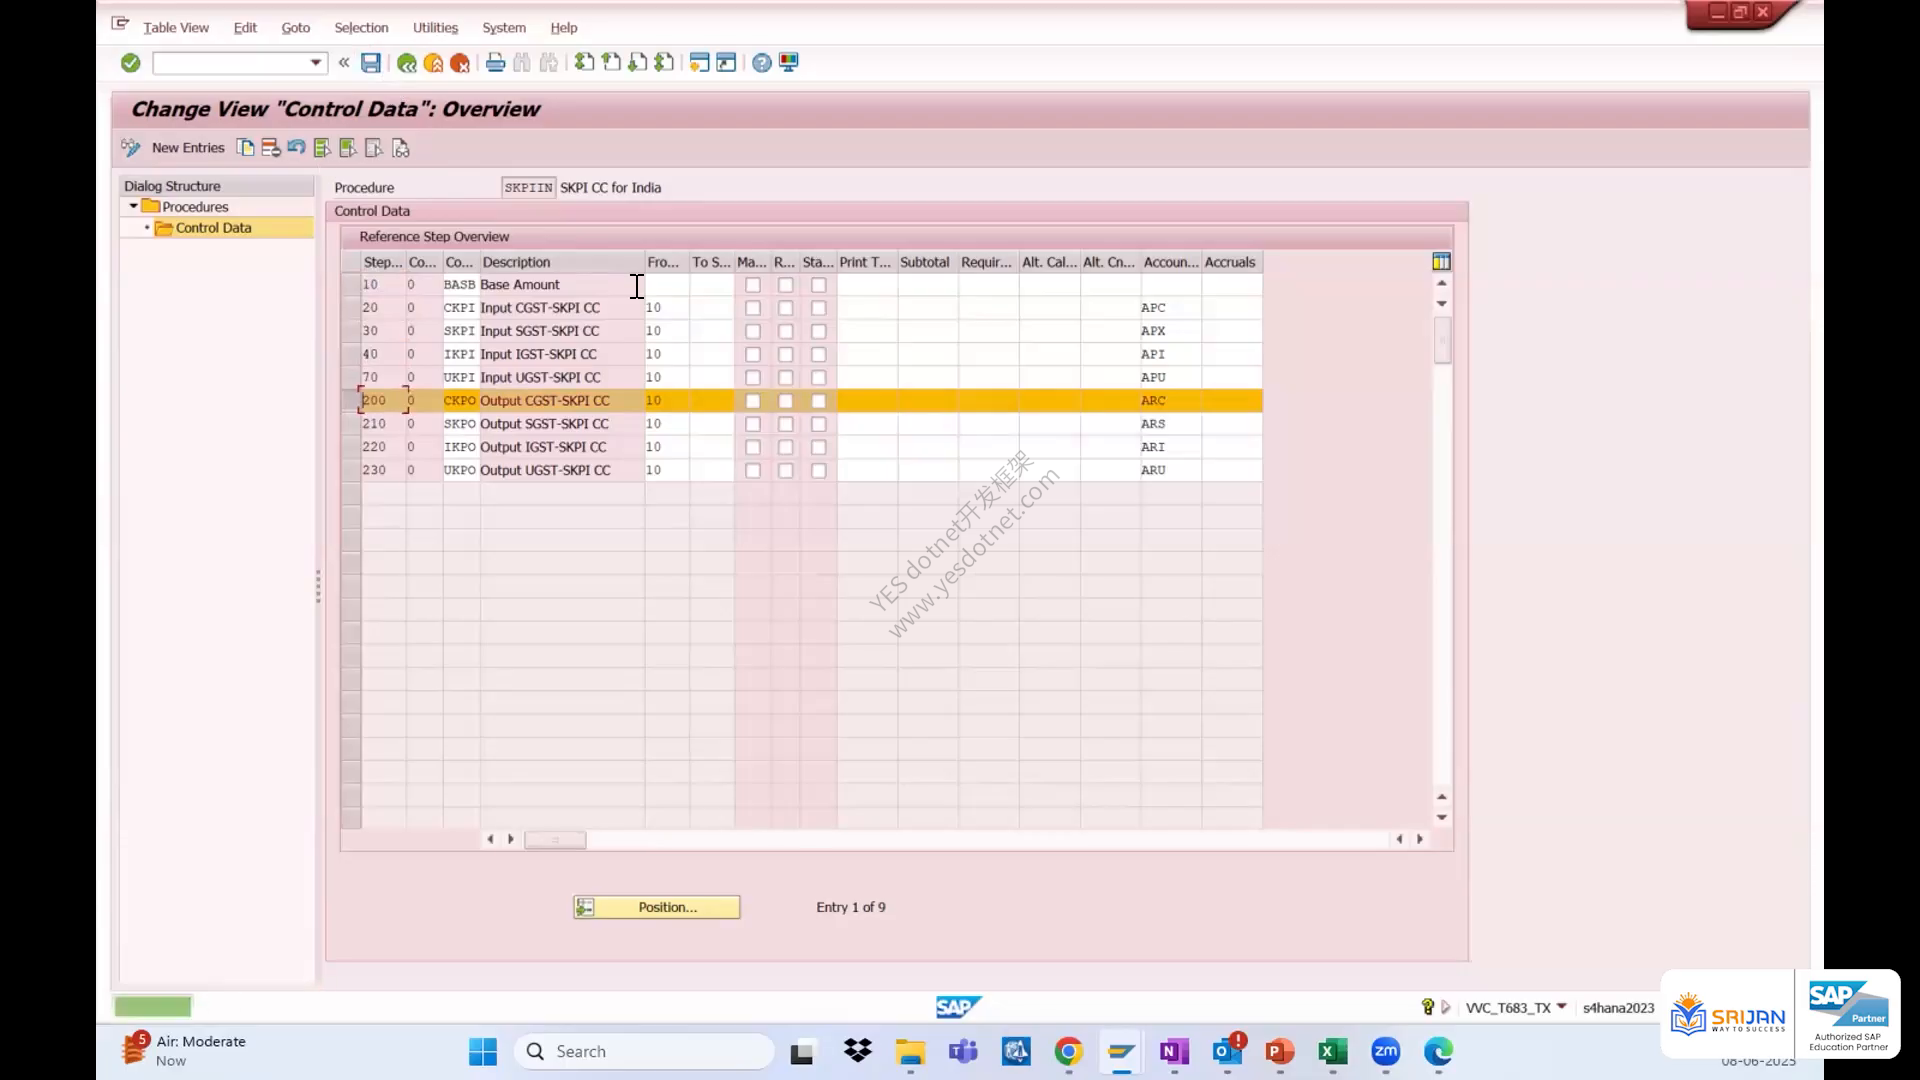Tick Manual checkbox for Output UGST-SKPI CC
Viewport: 1920px width, 1080px height.
click(753, 470)
